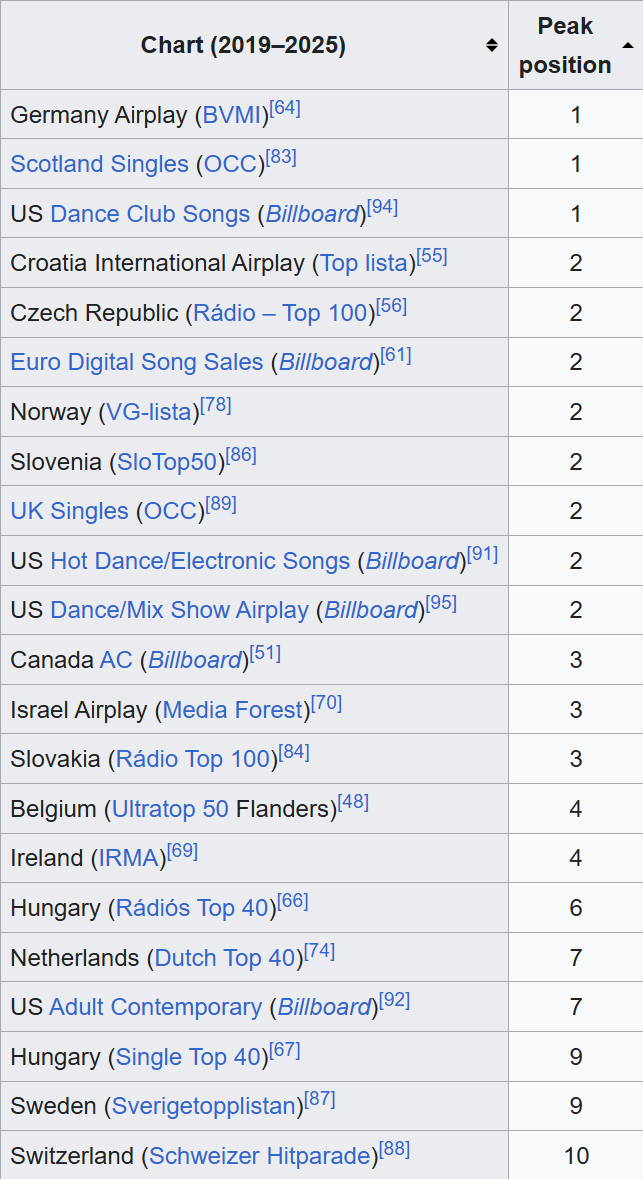Viewport: 643px width, 1179px height.
Task: Open Euro Digital Song Sales link
Action: (x=137, y=362)
